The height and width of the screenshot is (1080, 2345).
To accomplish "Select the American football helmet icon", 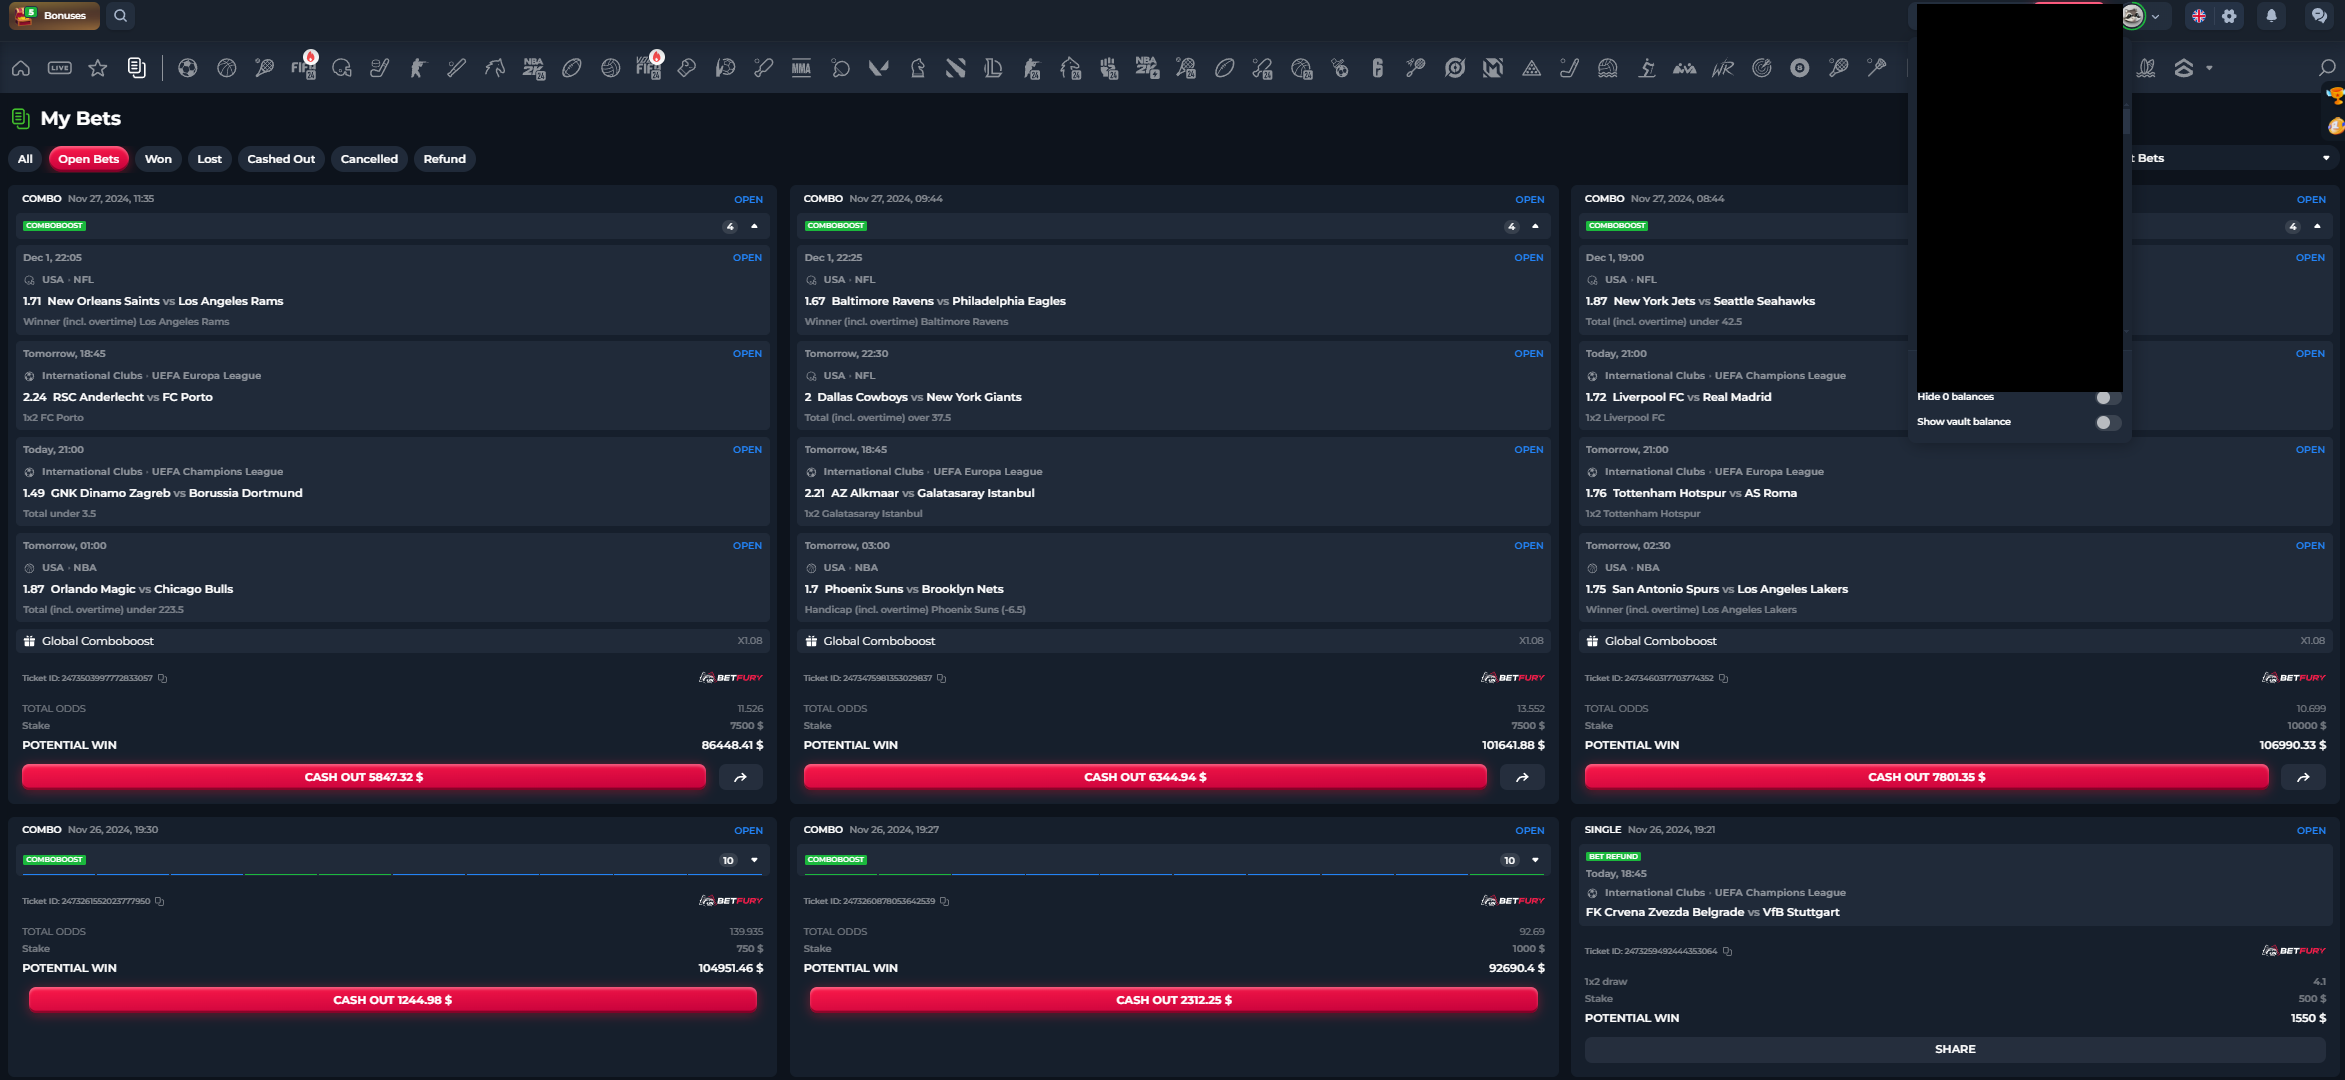I will [x=341, y=68].
